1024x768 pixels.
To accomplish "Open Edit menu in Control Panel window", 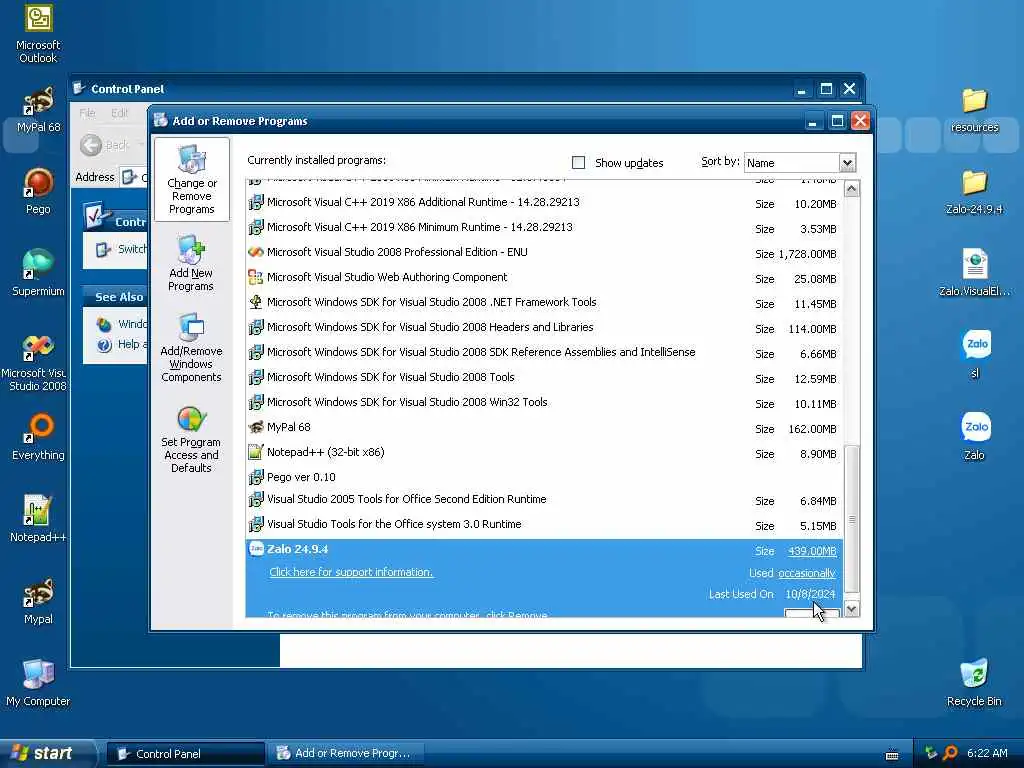I will click(120, 113).
